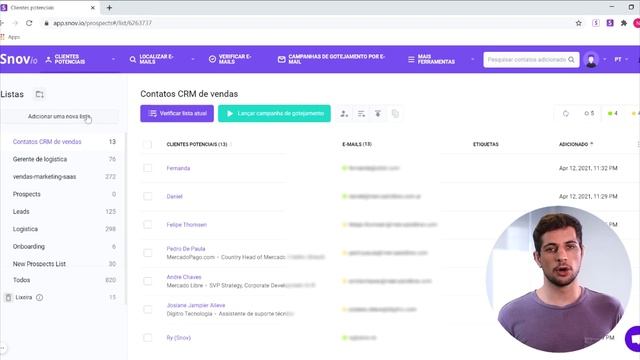Screen dimensions: 640x360
Task: Select the checkbox for Josiane Jampier Alieve
Action: pos(148,309)
